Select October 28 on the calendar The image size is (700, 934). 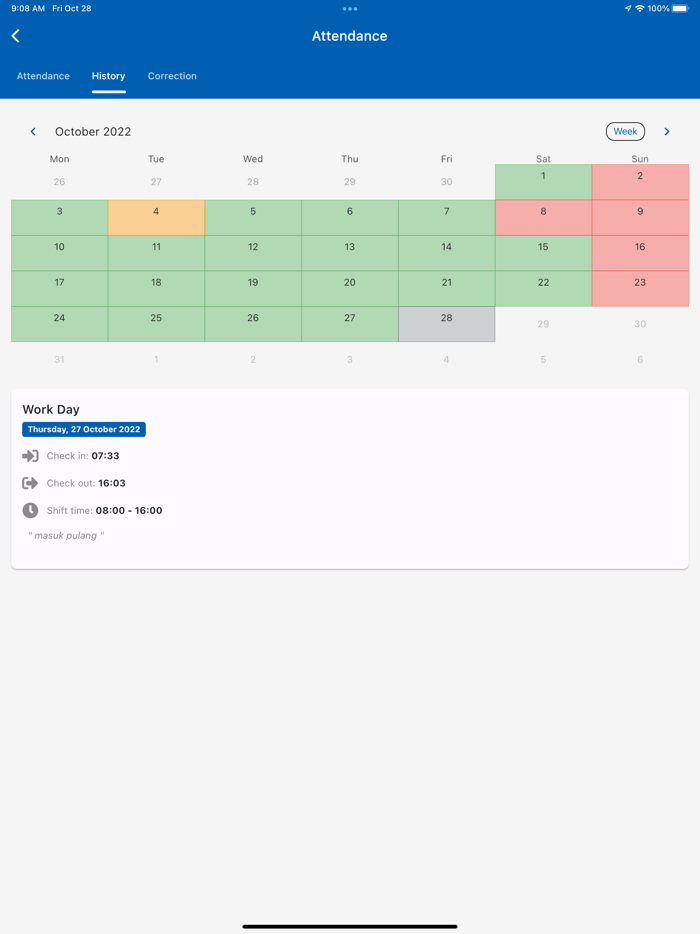tap(446, 323)
